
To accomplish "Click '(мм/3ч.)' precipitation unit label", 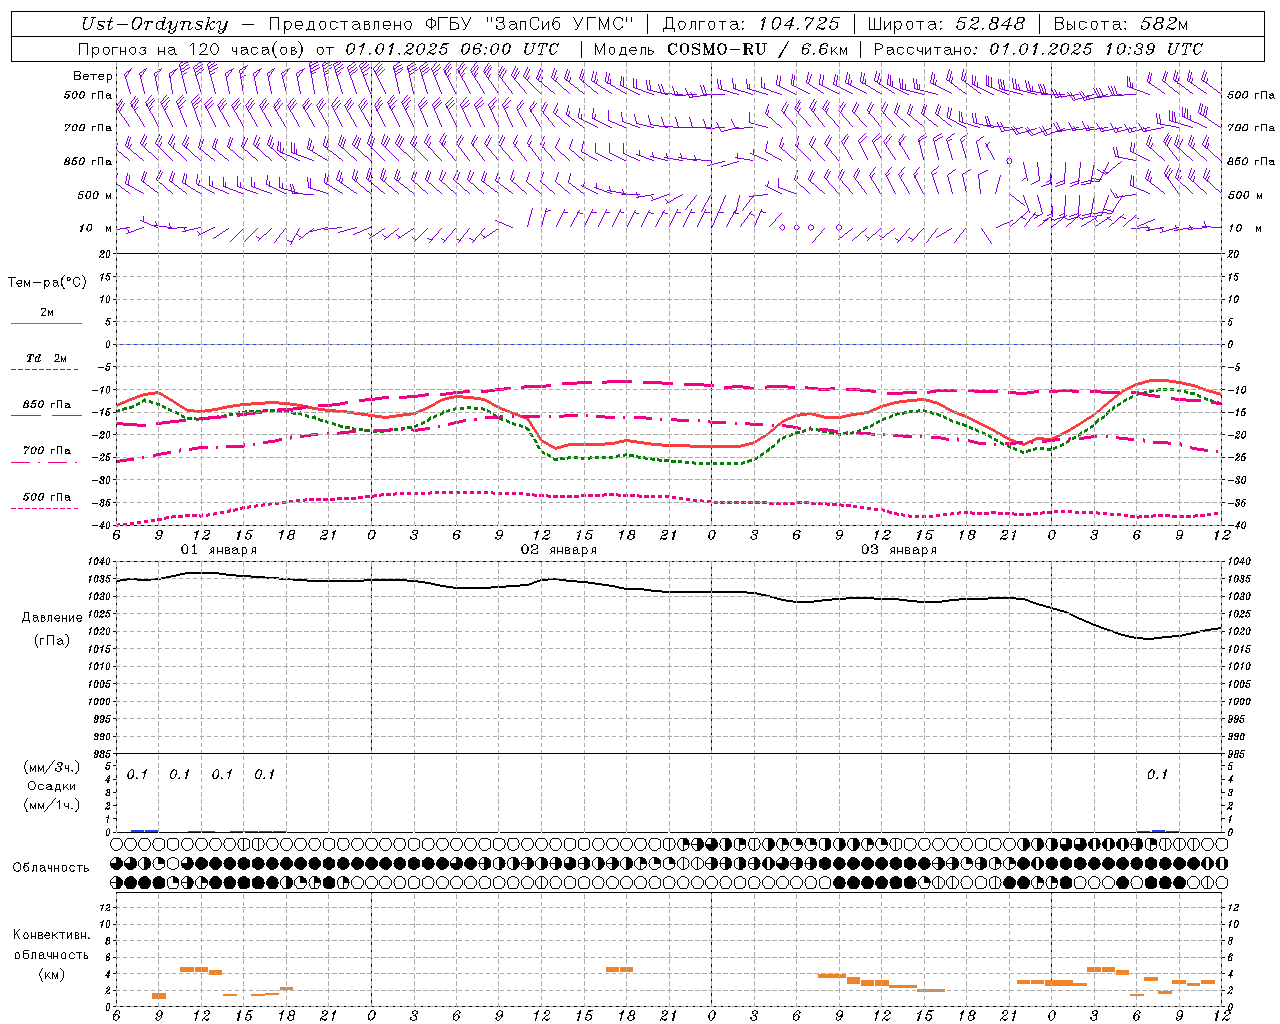I will (51, 768).
